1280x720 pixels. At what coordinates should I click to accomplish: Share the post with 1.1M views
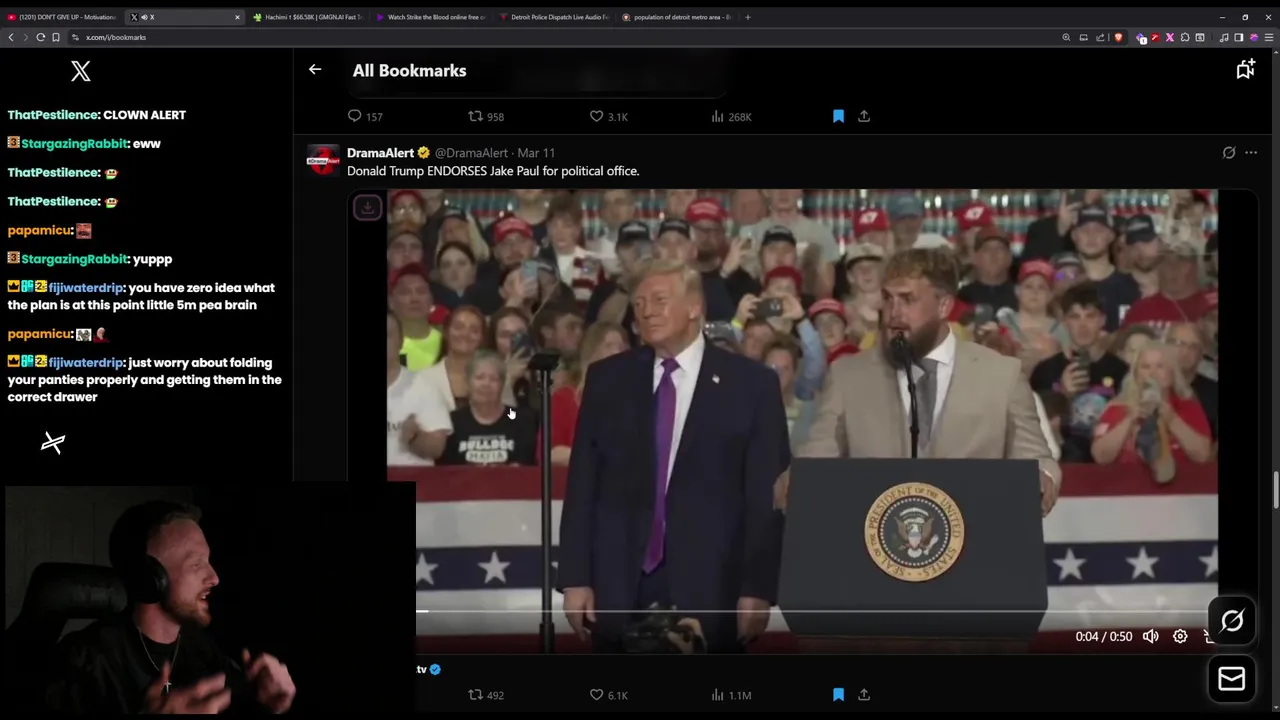(864, 695)
